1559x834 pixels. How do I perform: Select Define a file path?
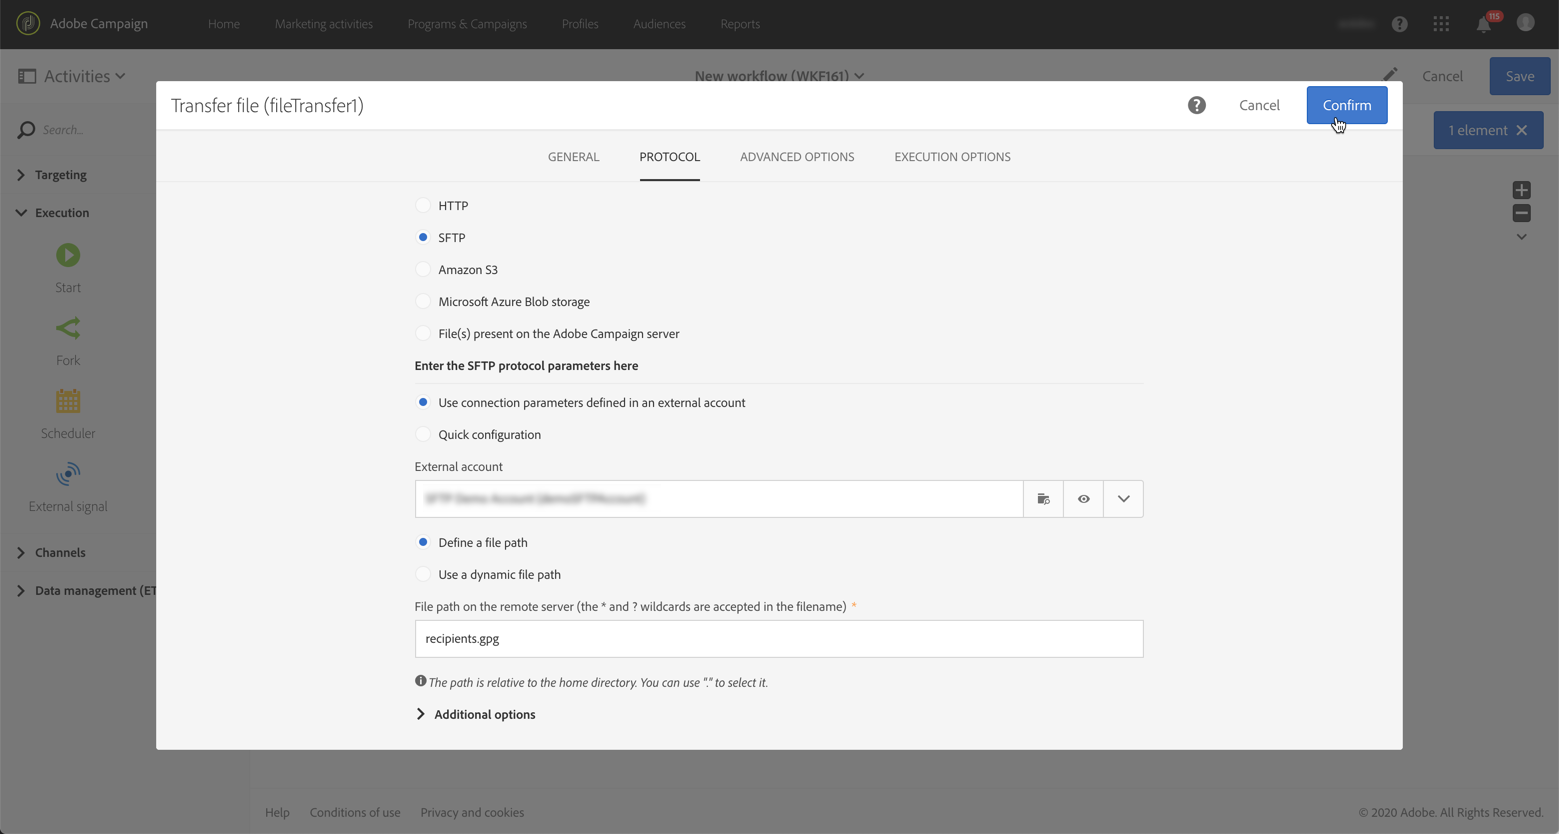coord(423,542)
